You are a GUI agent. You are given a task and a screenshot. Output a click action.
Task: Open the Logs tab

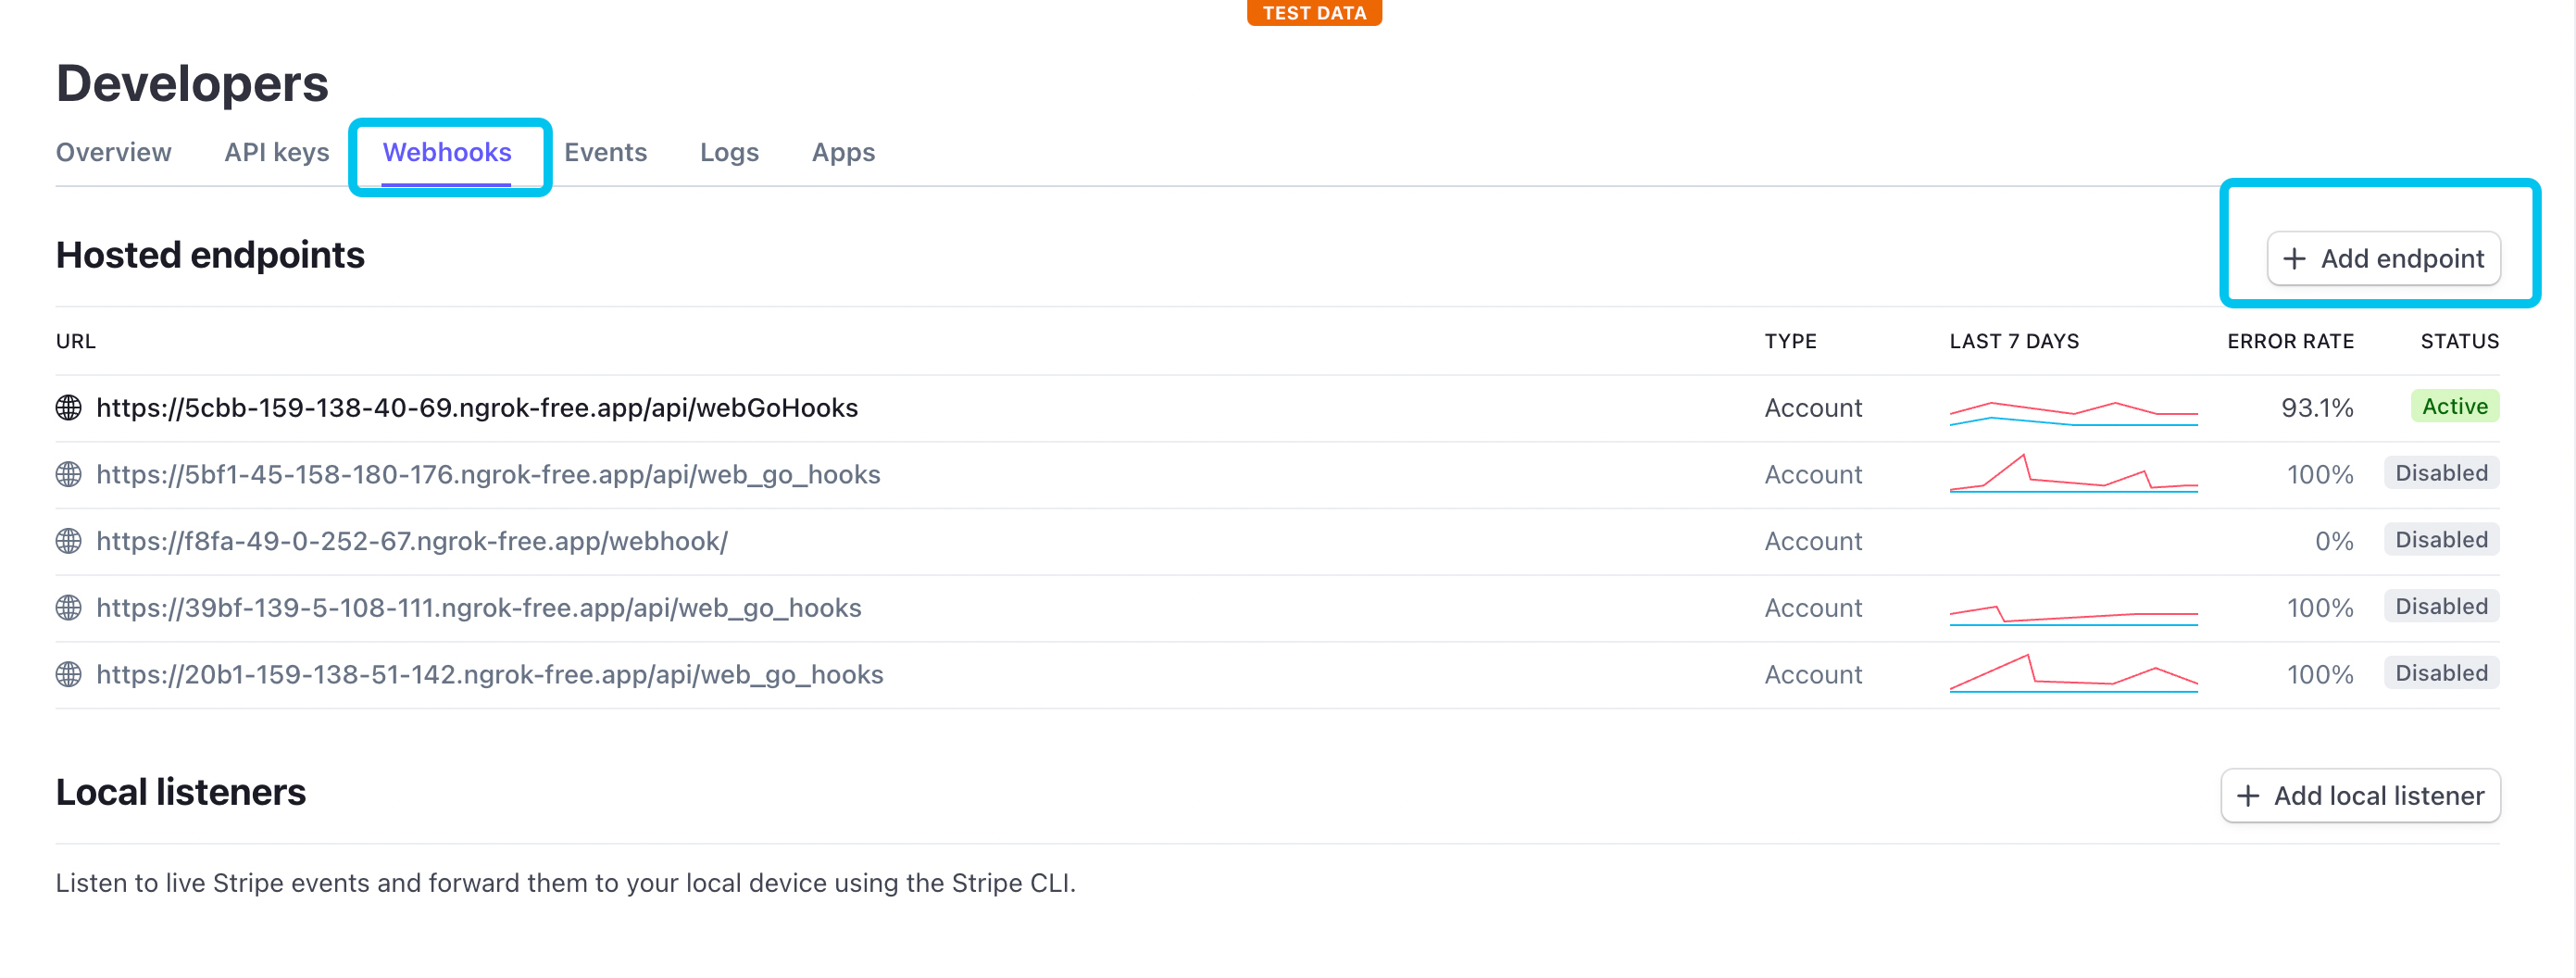(729, 152)
